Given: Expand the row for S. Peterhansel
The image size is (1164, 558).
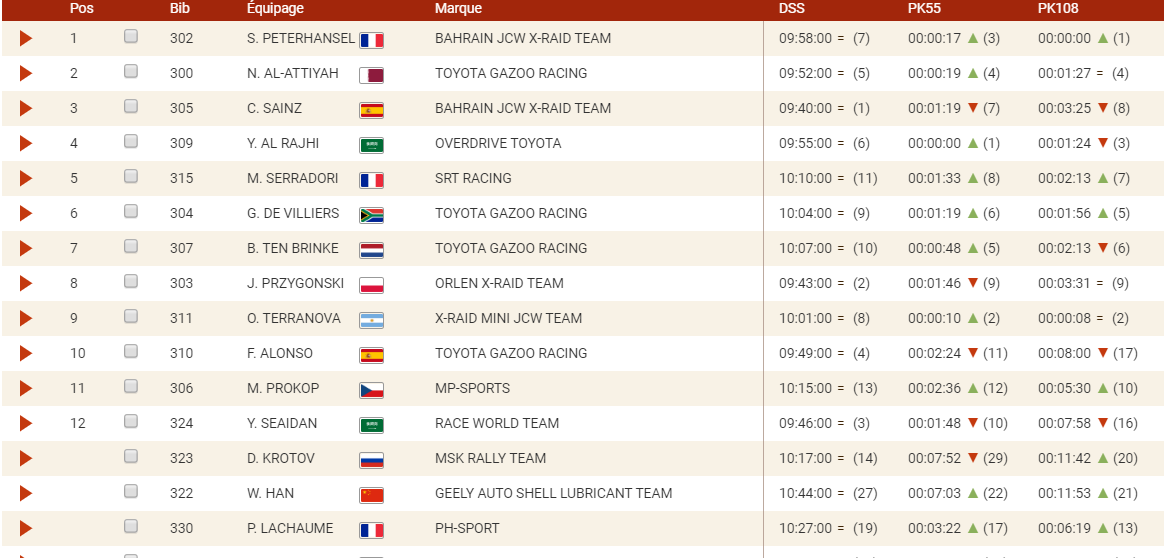Looking at the screenshot, I should [x=26, y=39].
